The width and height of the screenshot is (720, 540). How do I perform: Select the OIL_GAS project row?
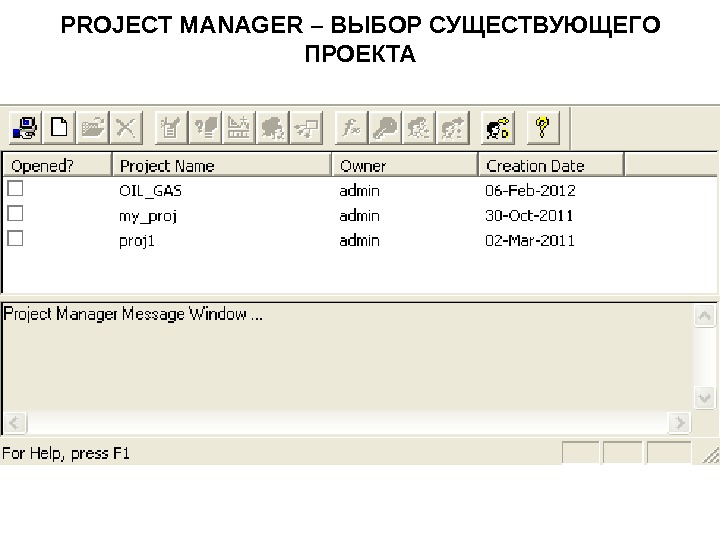[x=151, y=190]
